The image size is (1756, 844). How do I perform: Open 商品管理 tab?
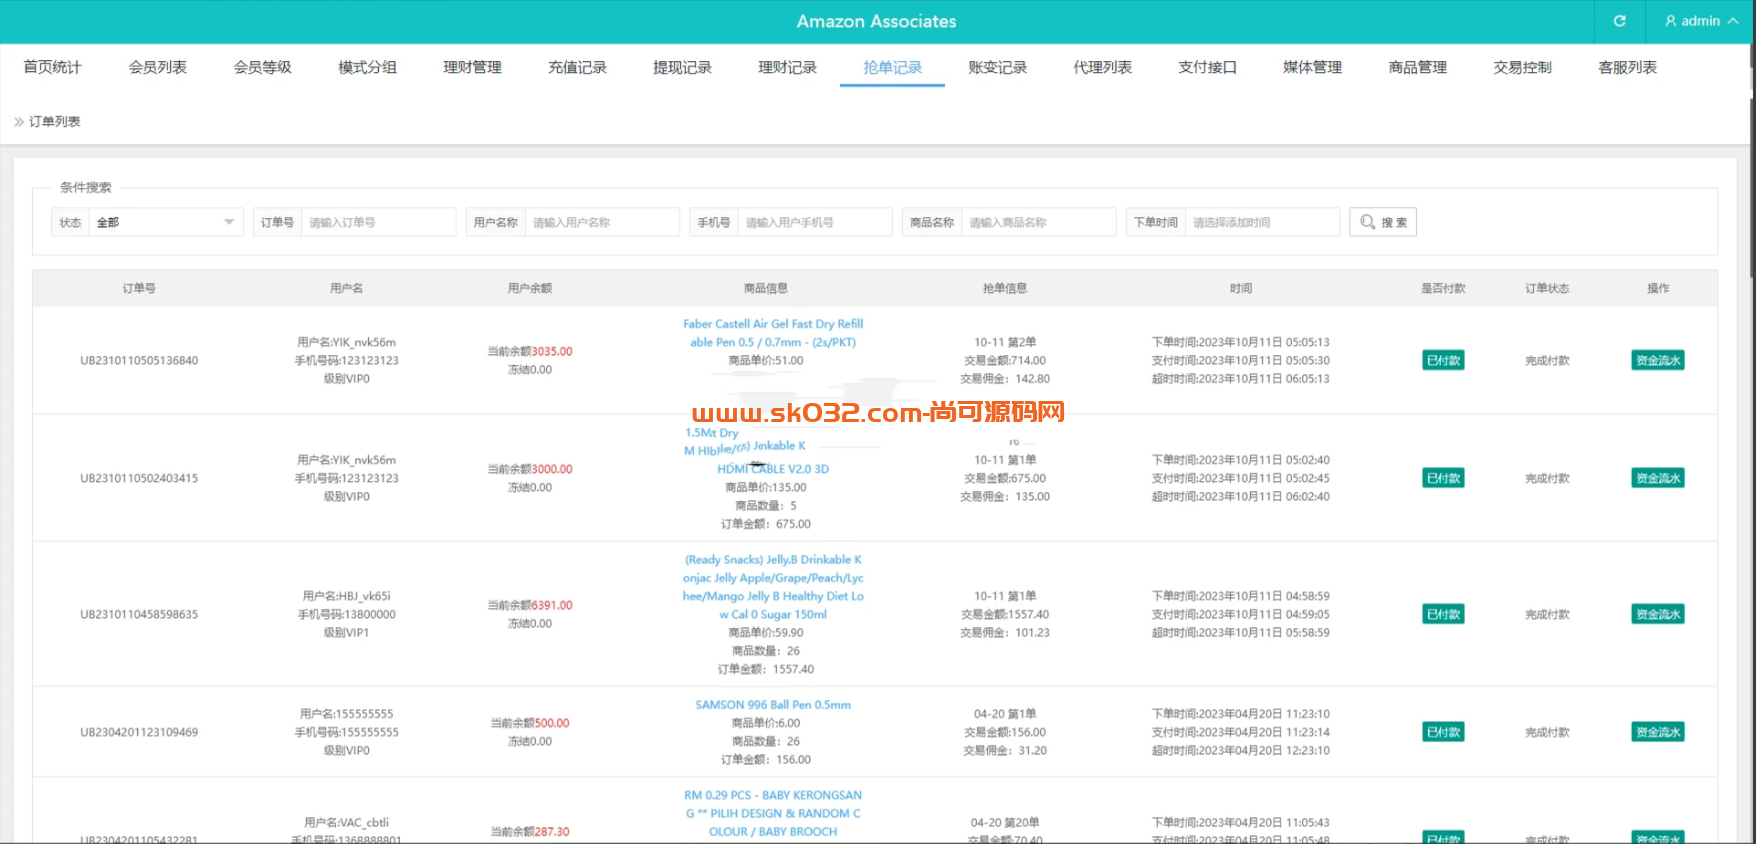[x=1417, y=67]
